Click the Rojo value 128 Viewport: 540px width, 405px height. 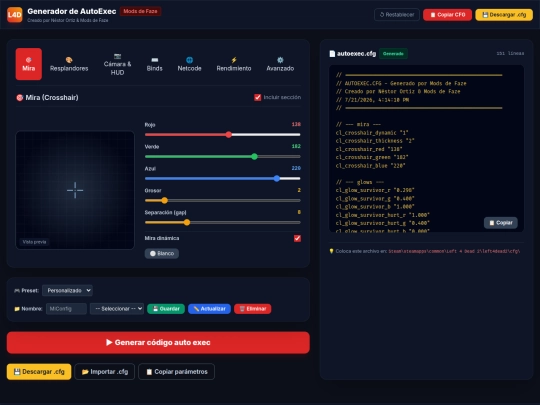[296, 124]
